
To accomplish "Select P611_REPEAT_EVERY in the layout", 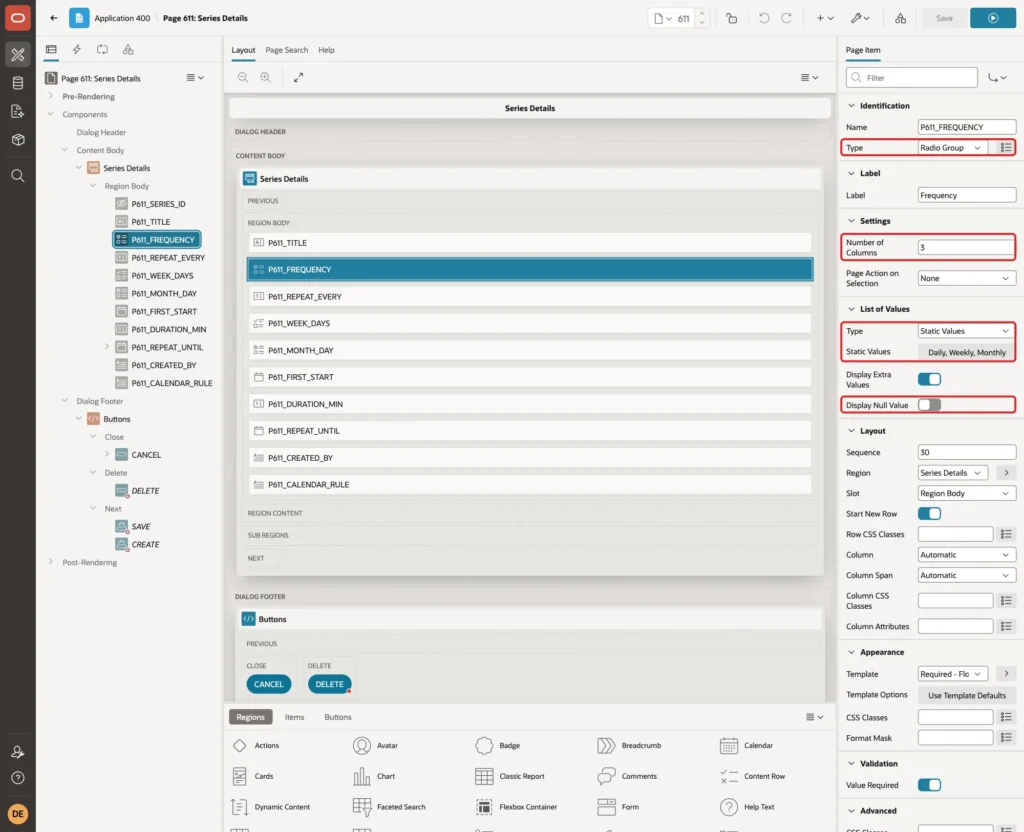I will [530, 296].
